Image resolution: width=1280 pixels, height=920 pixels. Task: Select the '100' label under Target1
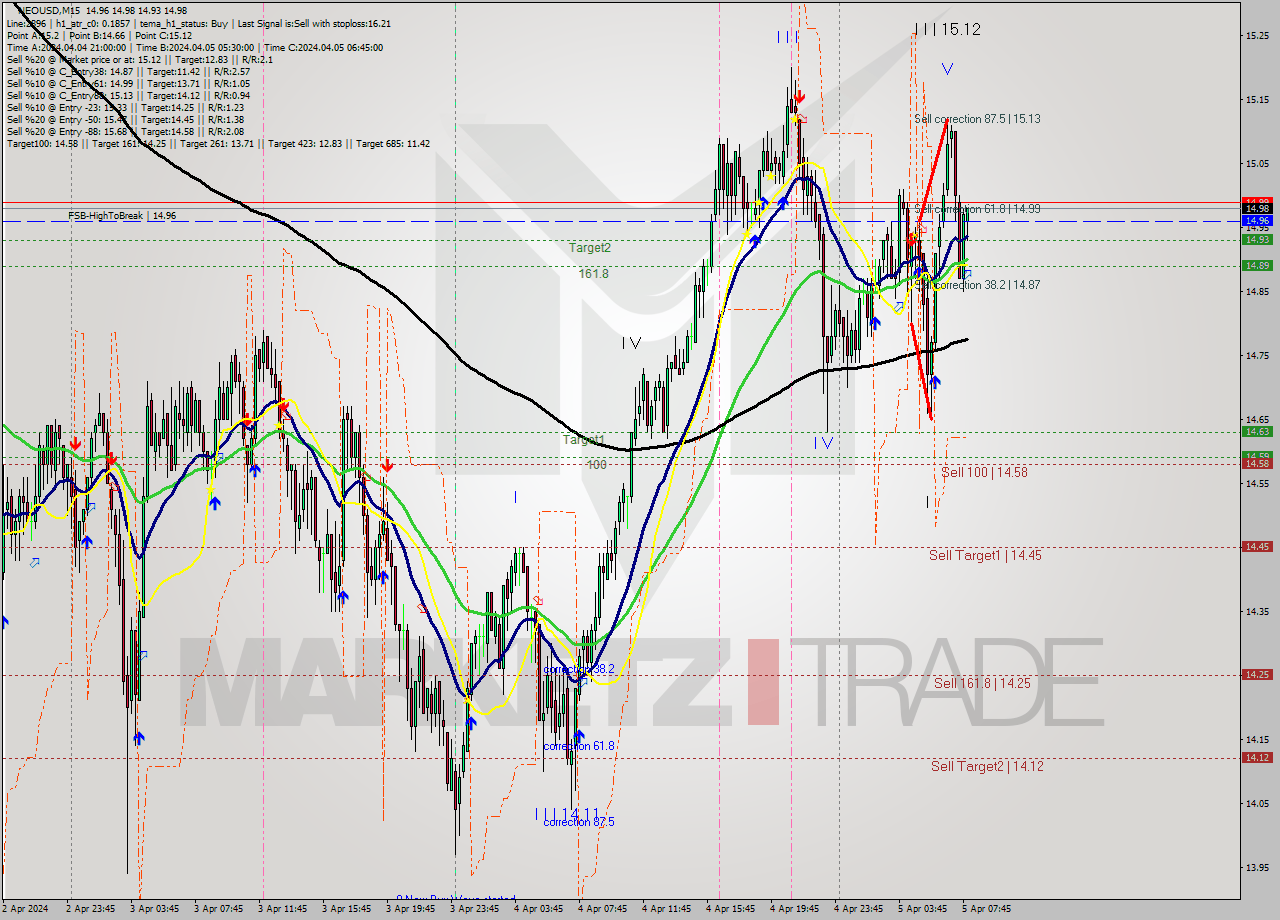pos(597,465)
